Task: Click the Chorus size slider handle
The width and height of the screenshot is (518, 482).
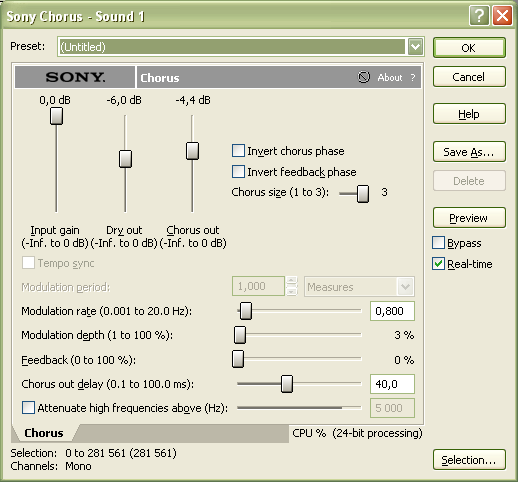Action: click(363, 194)
